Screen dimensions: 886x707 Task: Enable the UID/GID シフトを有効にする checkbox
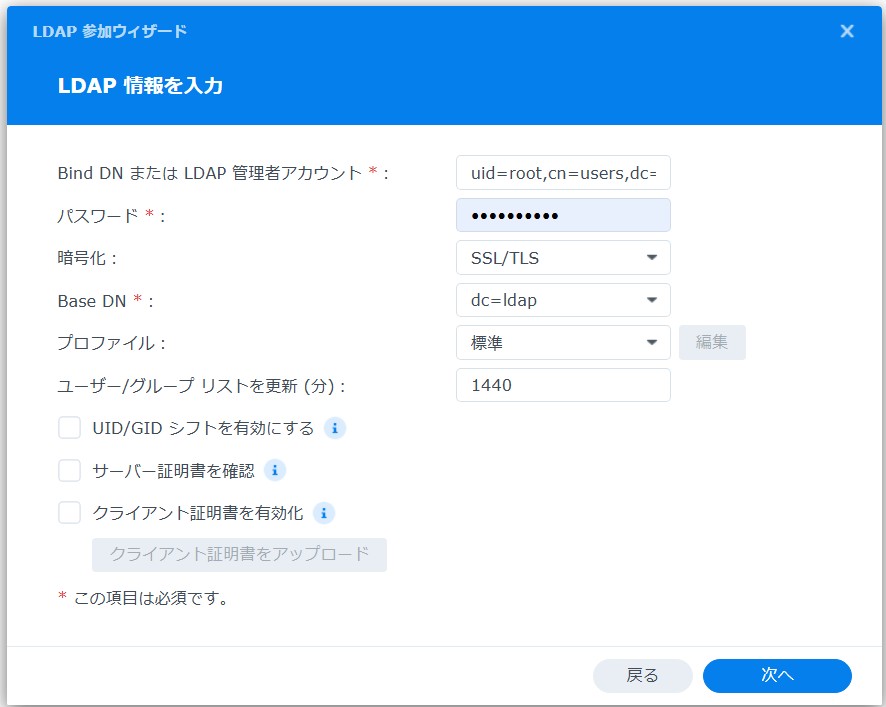coord(69,428)
